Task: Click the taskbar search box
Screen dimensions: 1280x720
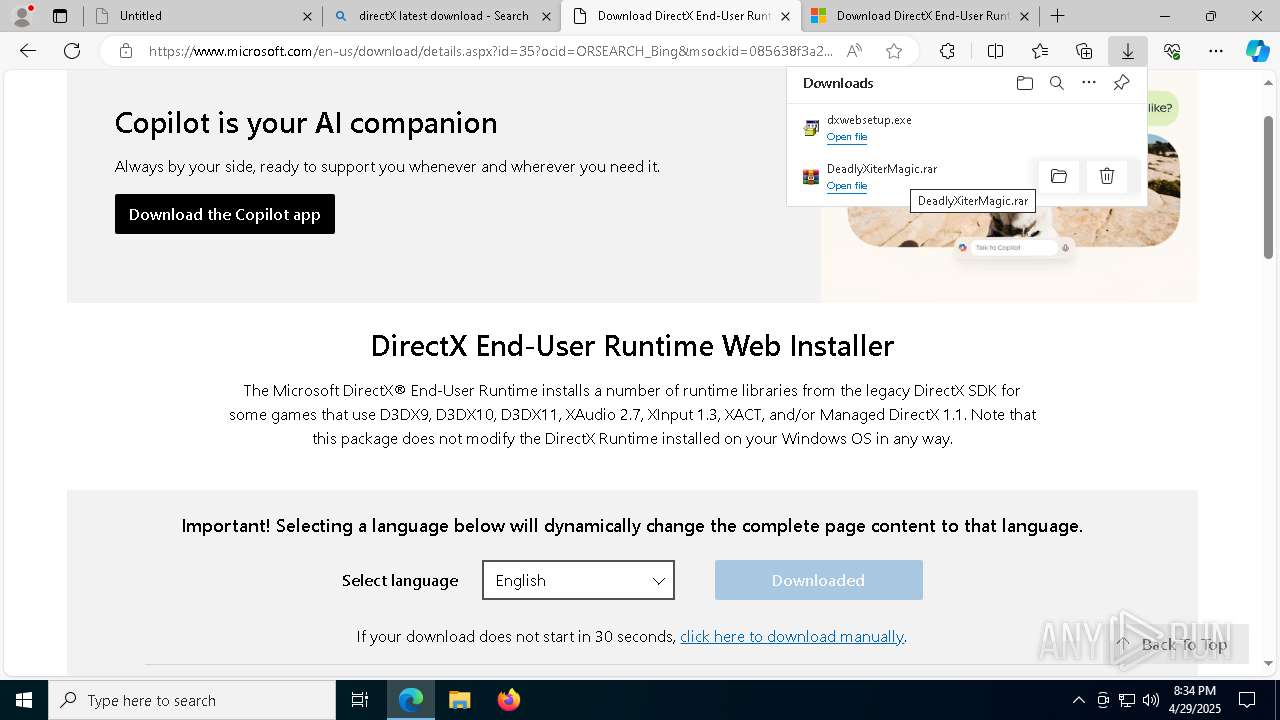Action: pos(192,700)
